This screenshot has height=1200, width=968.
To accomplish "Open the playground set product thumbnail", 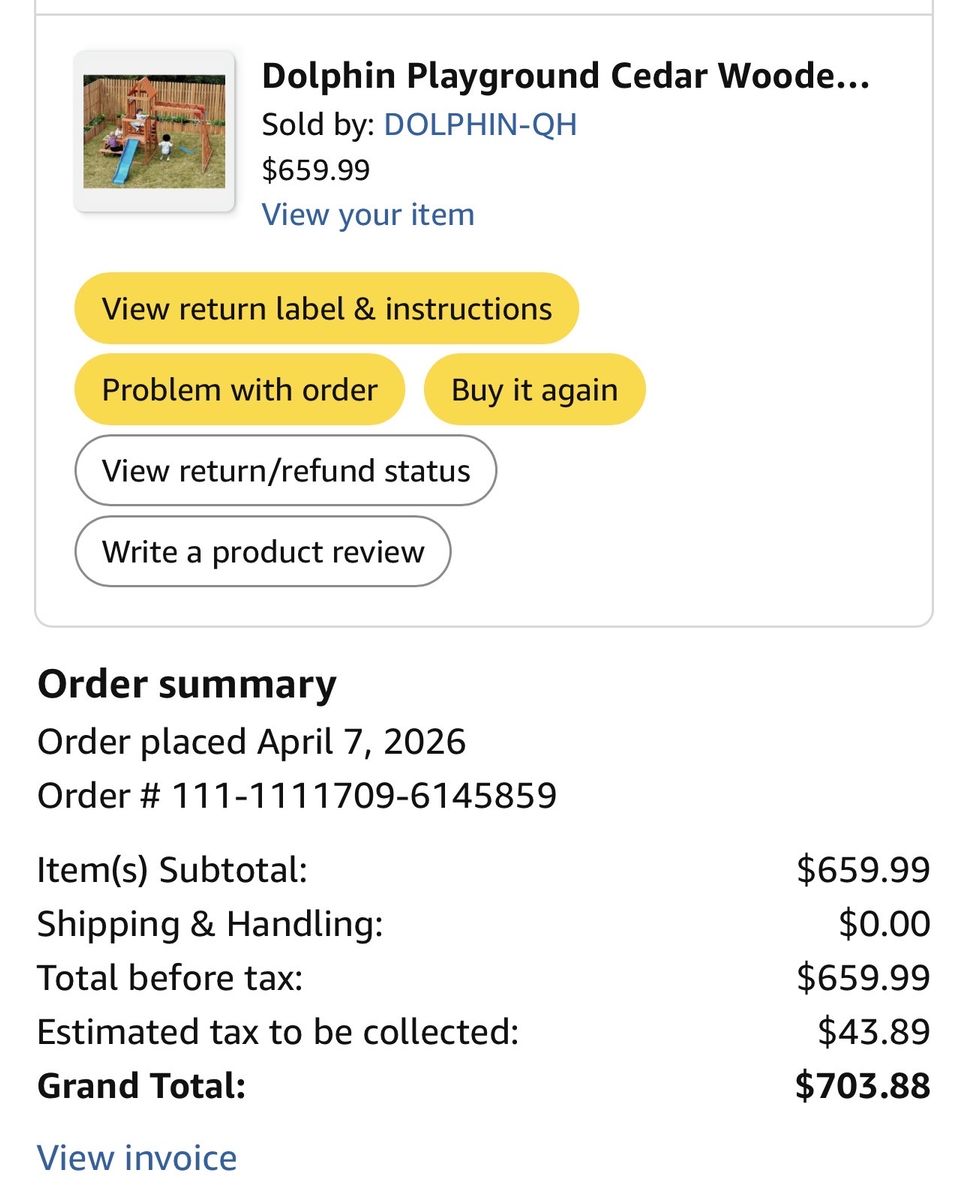I will (154, 131).
